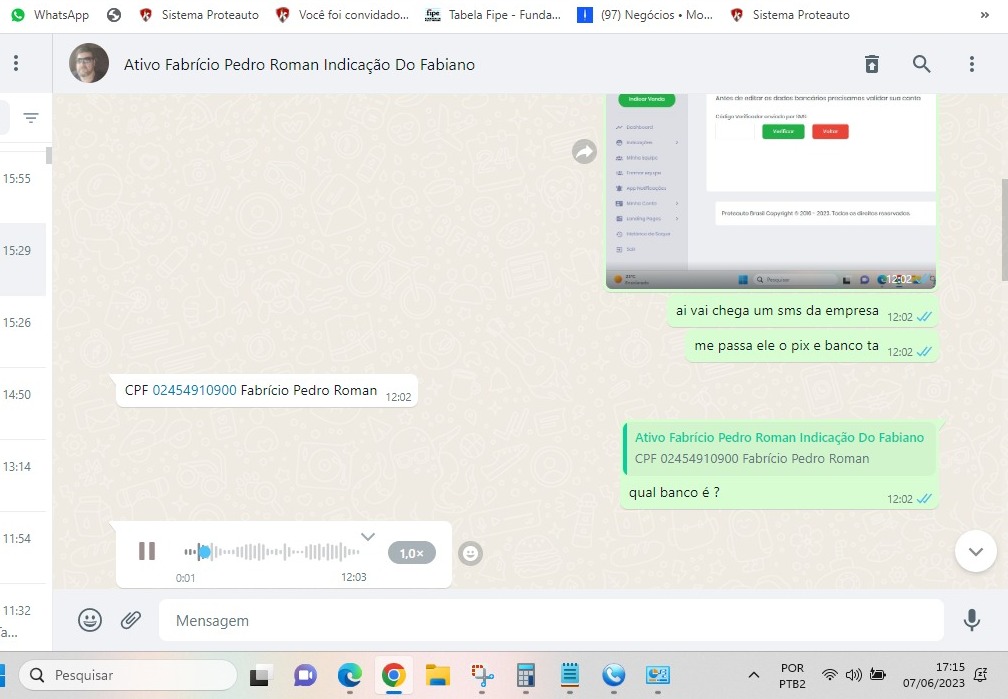Viewport: 1008px width, 699px height.
Task: React to voice message with emoji icon
Action: pyautogui.click(x=470, y=553)
